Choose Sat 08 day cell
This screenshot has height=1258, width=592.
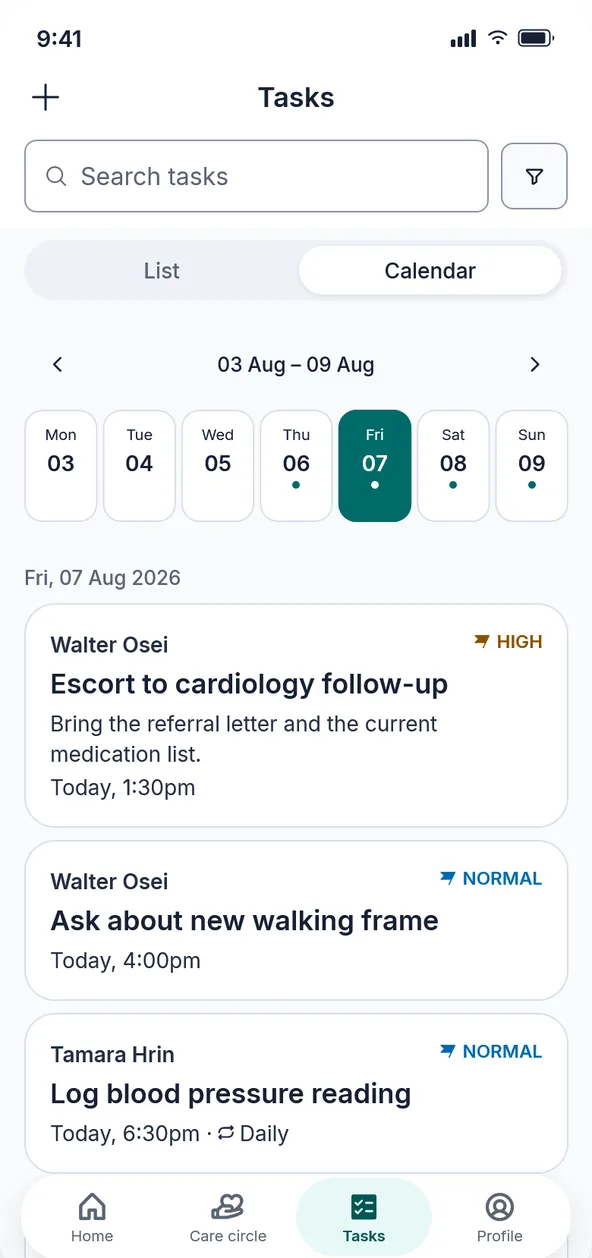coord(454,466)
